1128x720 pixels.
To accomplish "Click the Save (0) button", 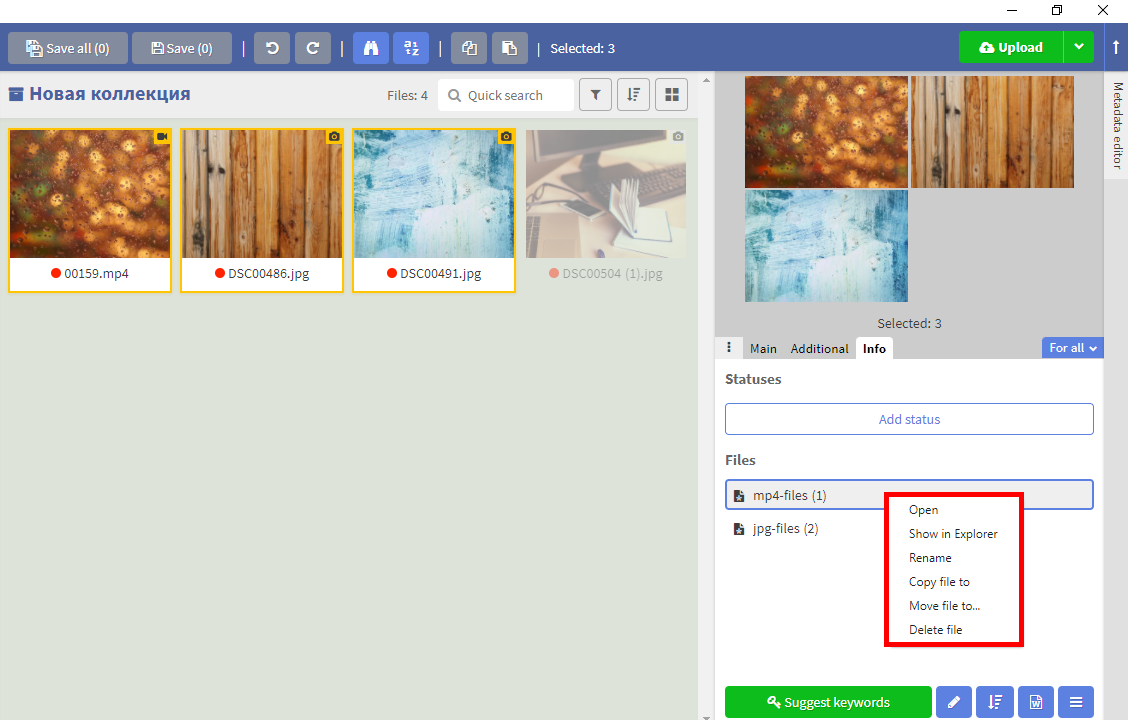I will tap(182, 48).
